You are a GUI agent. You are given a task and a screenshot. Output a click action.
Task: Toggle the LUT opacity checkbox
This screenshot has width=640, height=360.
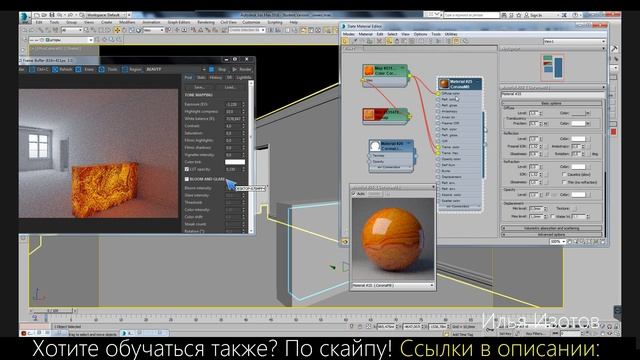pyautogui.click(x=187, y=169)
